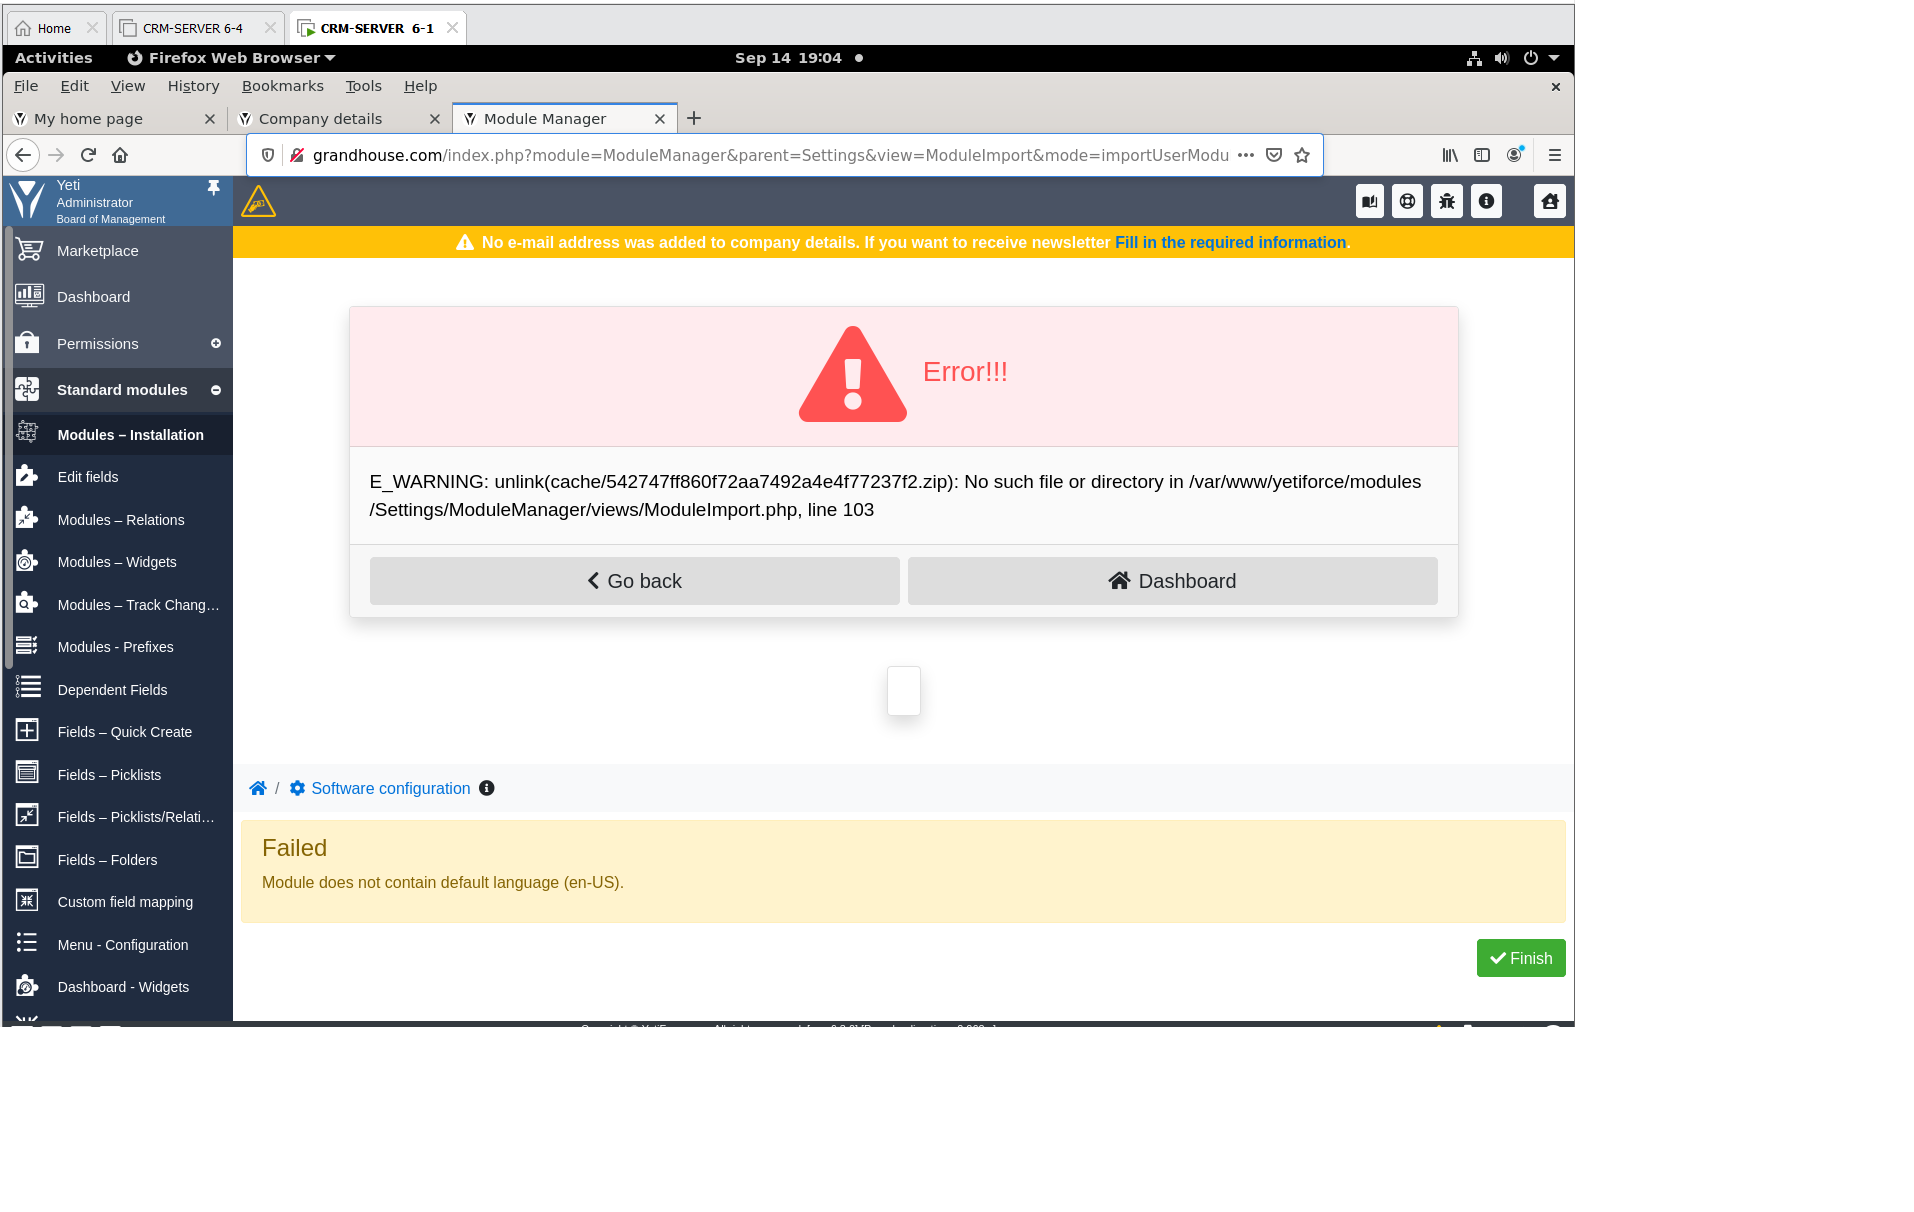Open the Fill in the required information link
Viewport: 1914px width, 1212px height.
[1230, 242]
